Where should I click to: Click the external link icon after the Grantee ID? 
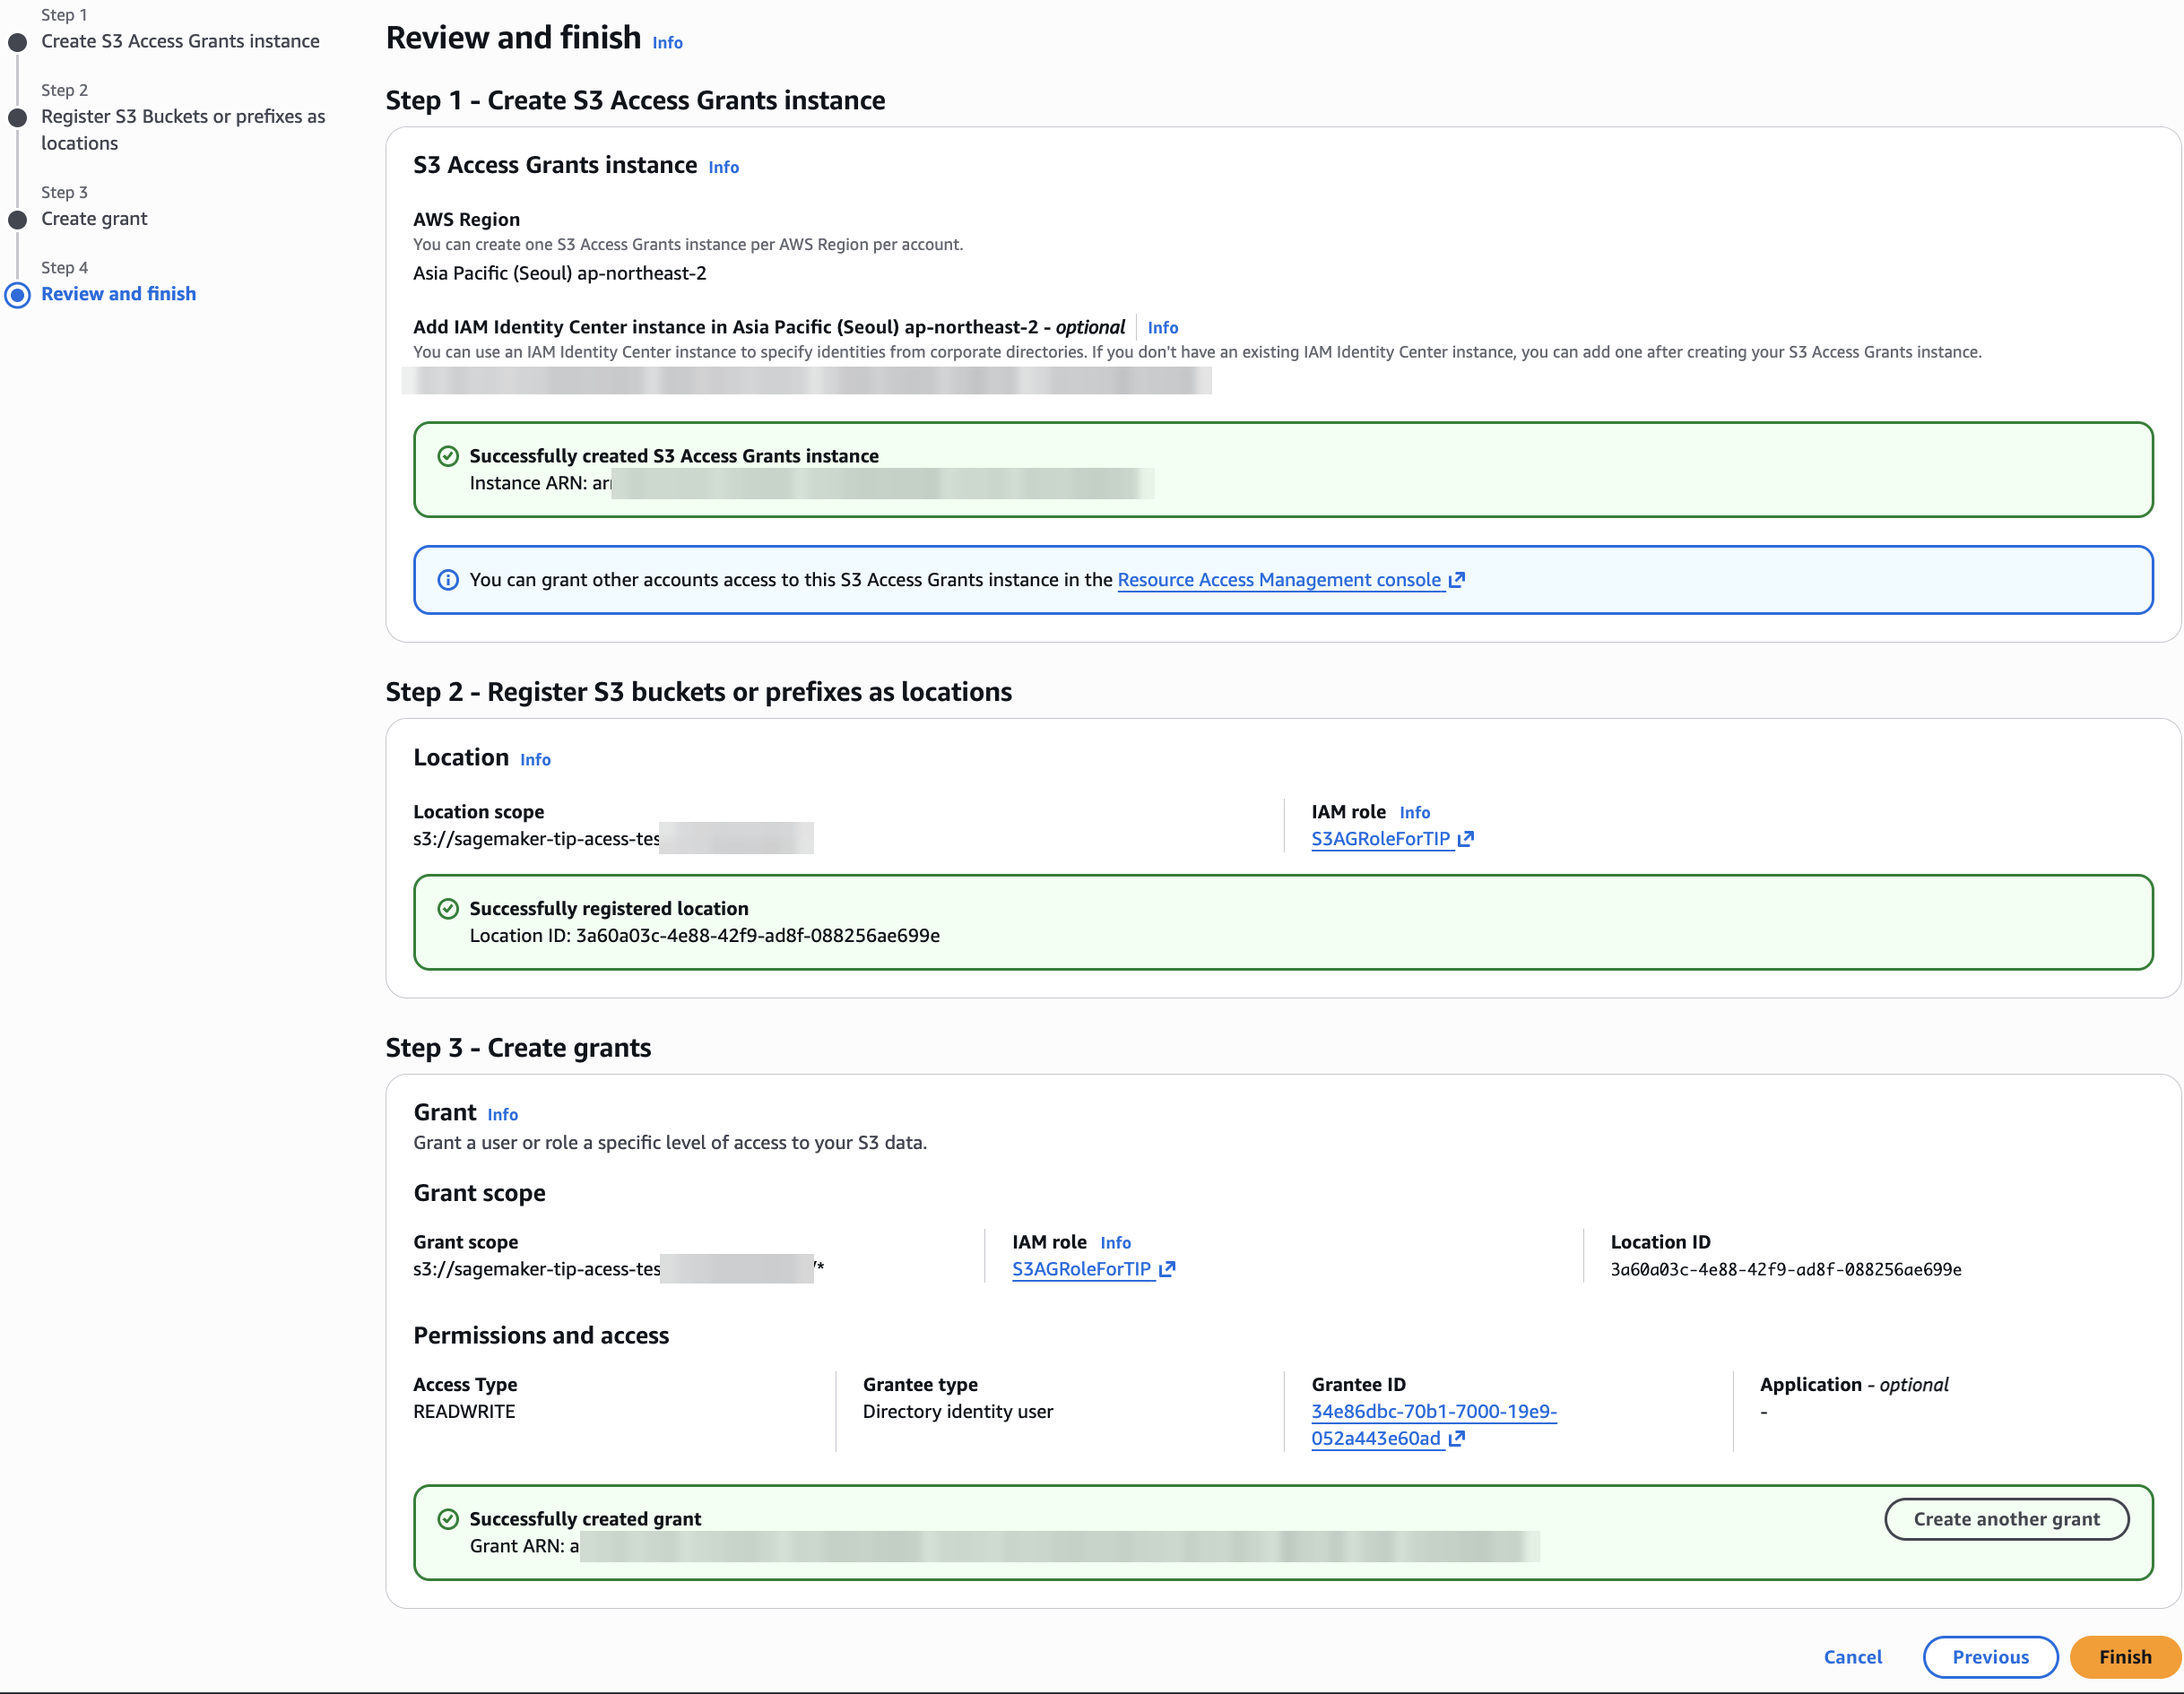[x=1457, y=1439]
